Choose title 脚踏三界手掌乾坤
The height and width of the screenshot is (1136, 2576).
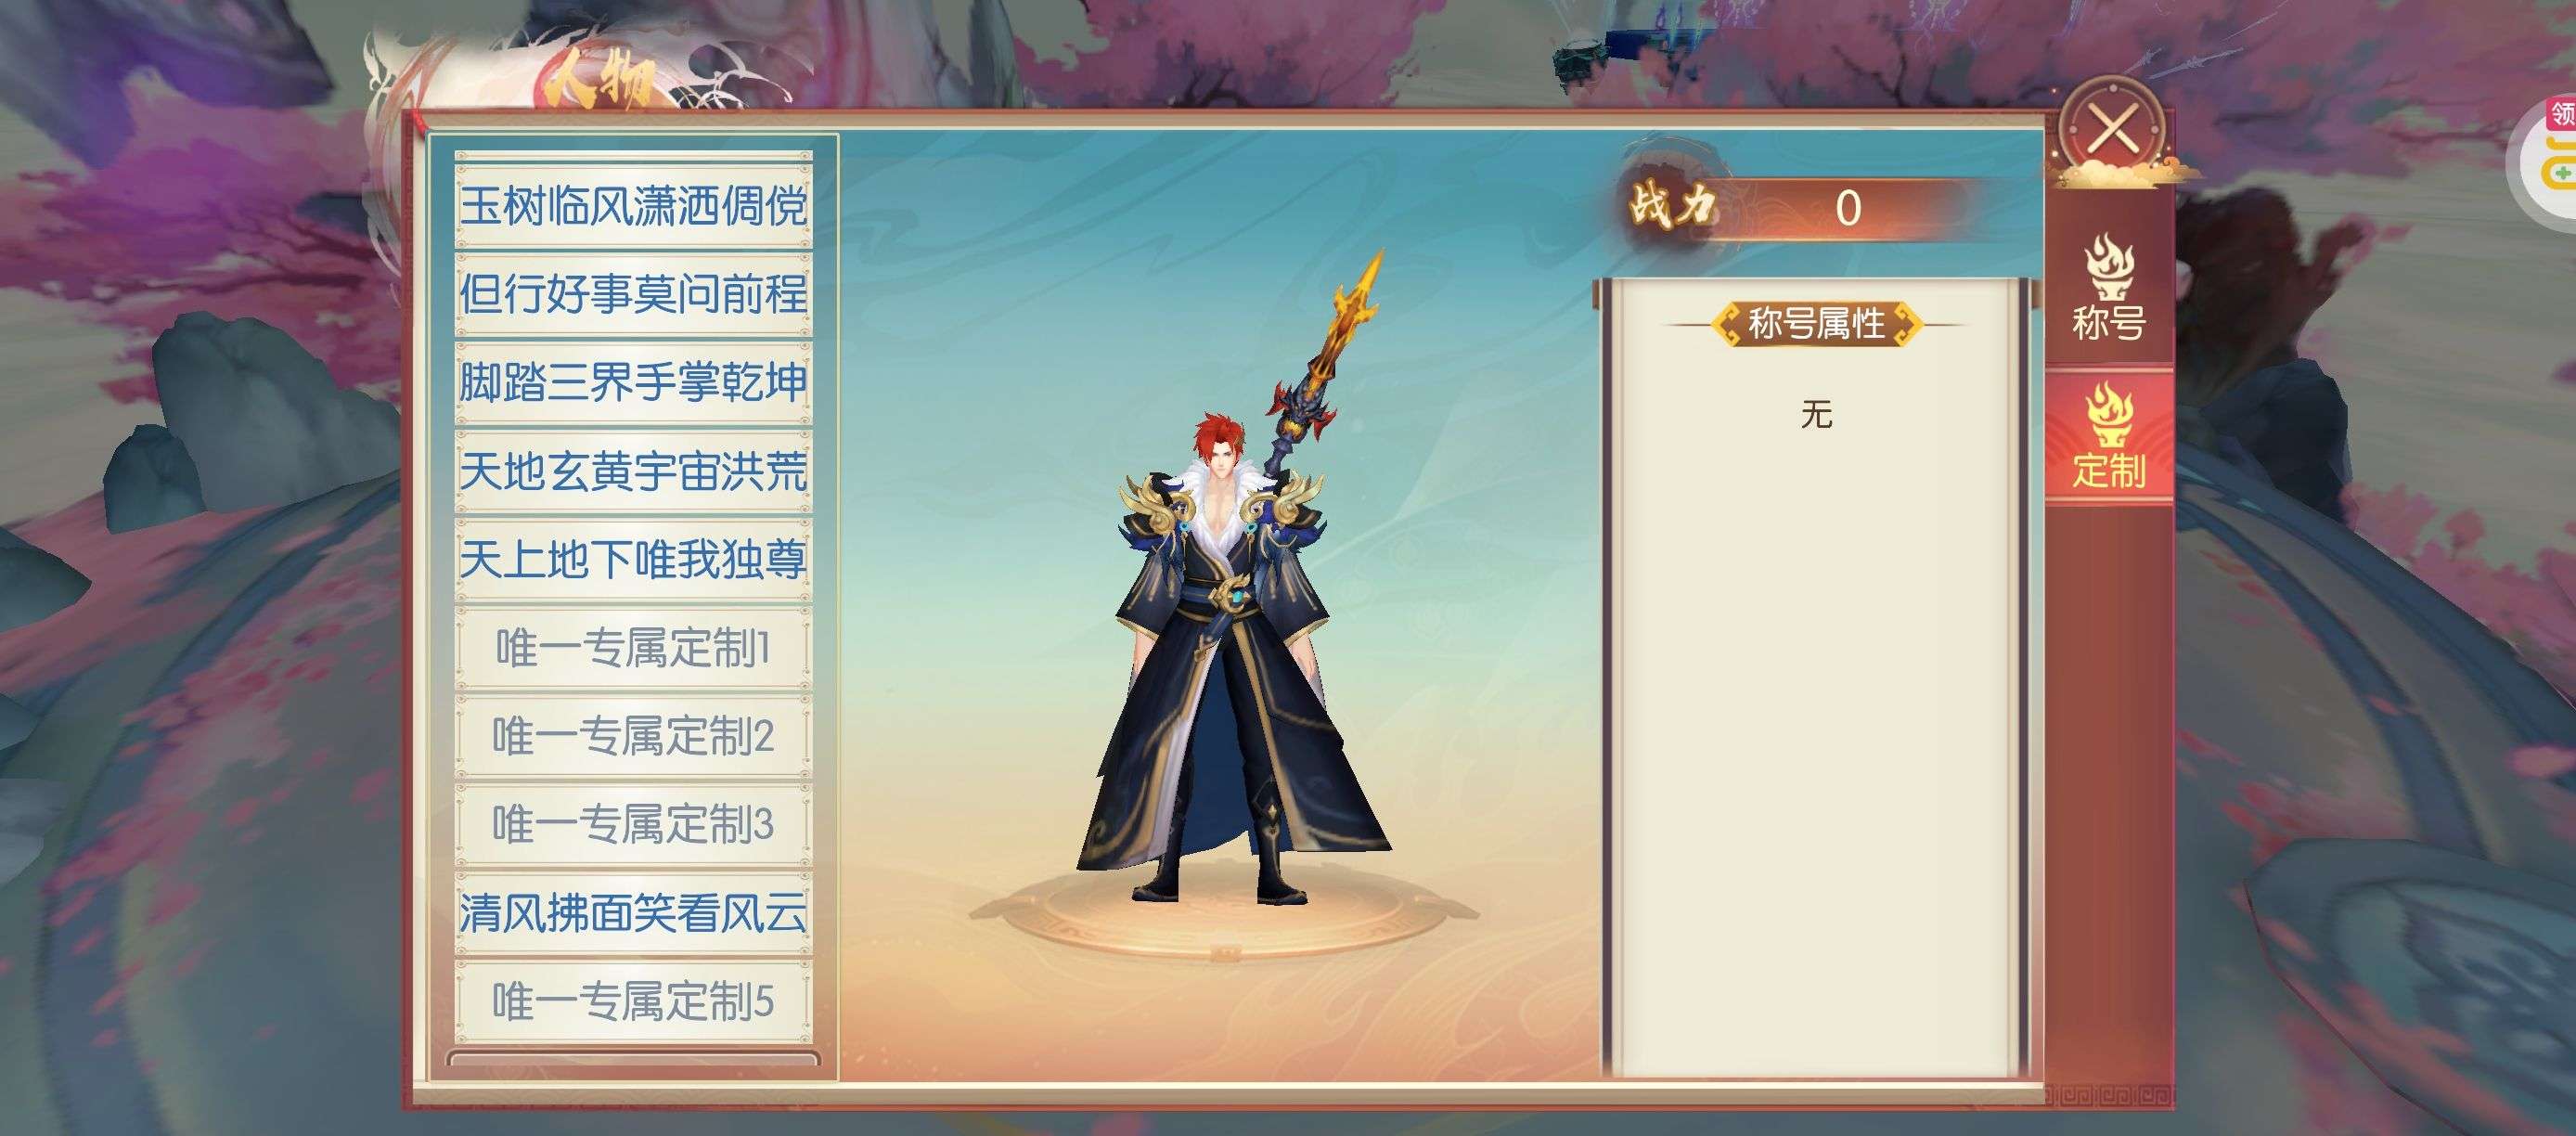(x=633, y=382)
